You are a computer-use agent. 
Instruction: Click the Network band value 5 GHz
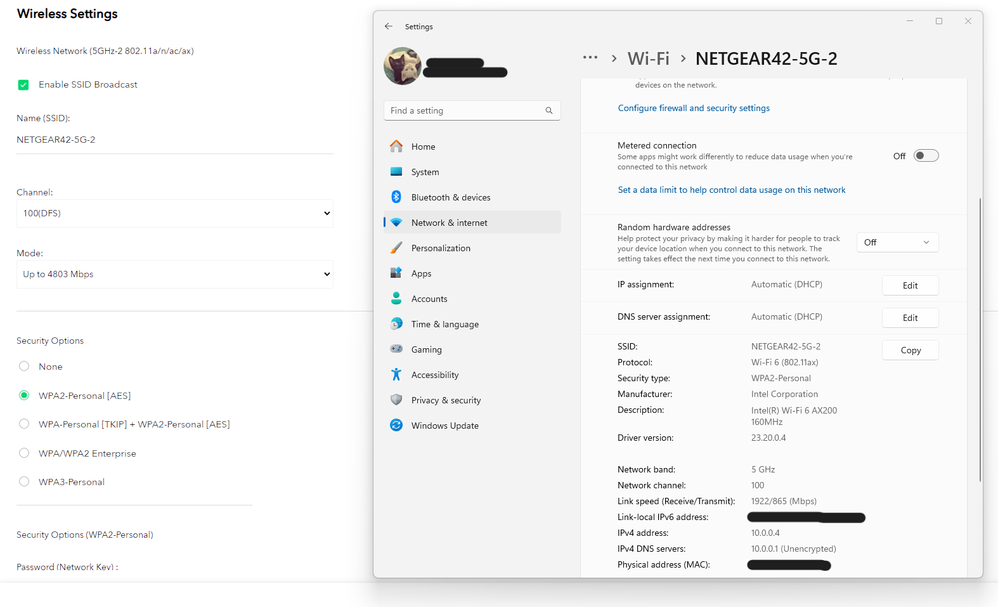[763, 470]
